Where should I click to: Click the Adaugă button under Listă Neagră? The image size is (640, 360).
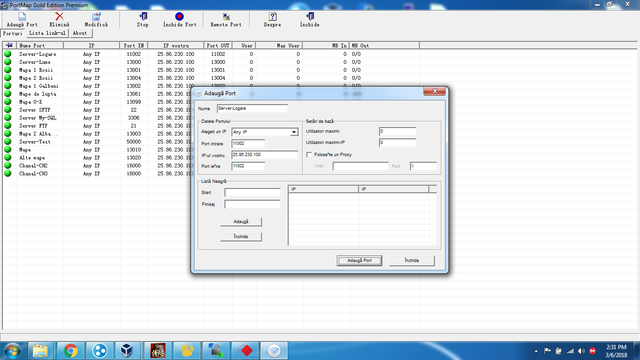pos(241,222)
